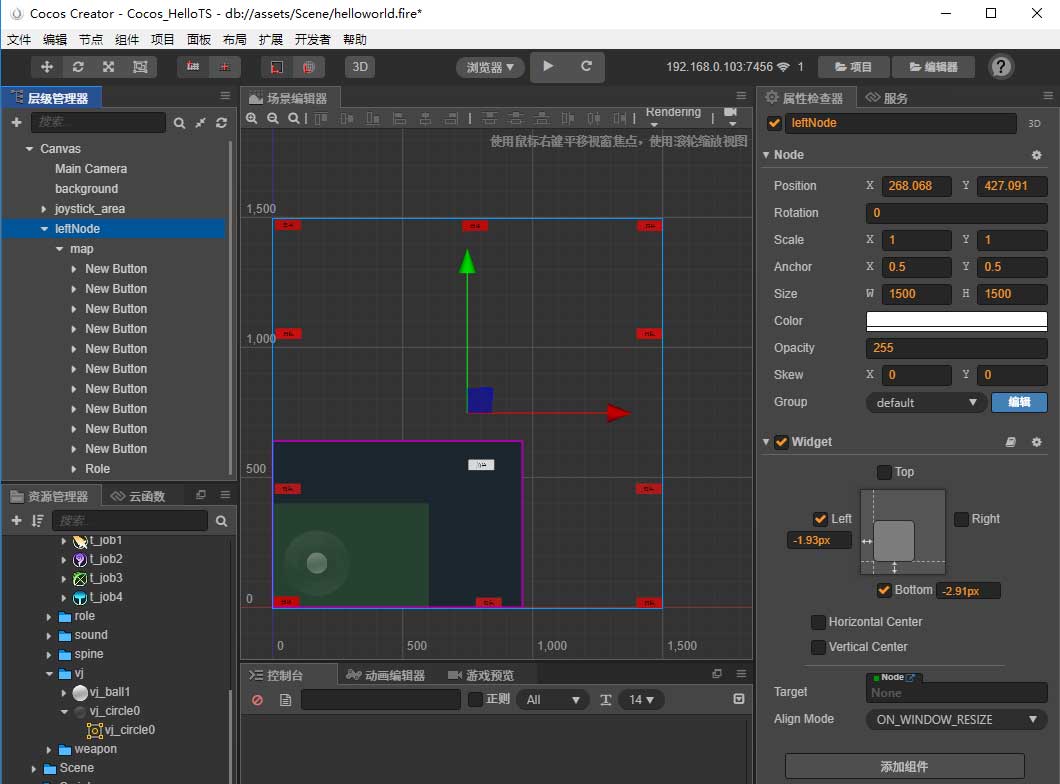Image resolution: width=1060 pixels, height=784 pixels.
Task: Open help via question mark icon
Action: pos(1000,67)
